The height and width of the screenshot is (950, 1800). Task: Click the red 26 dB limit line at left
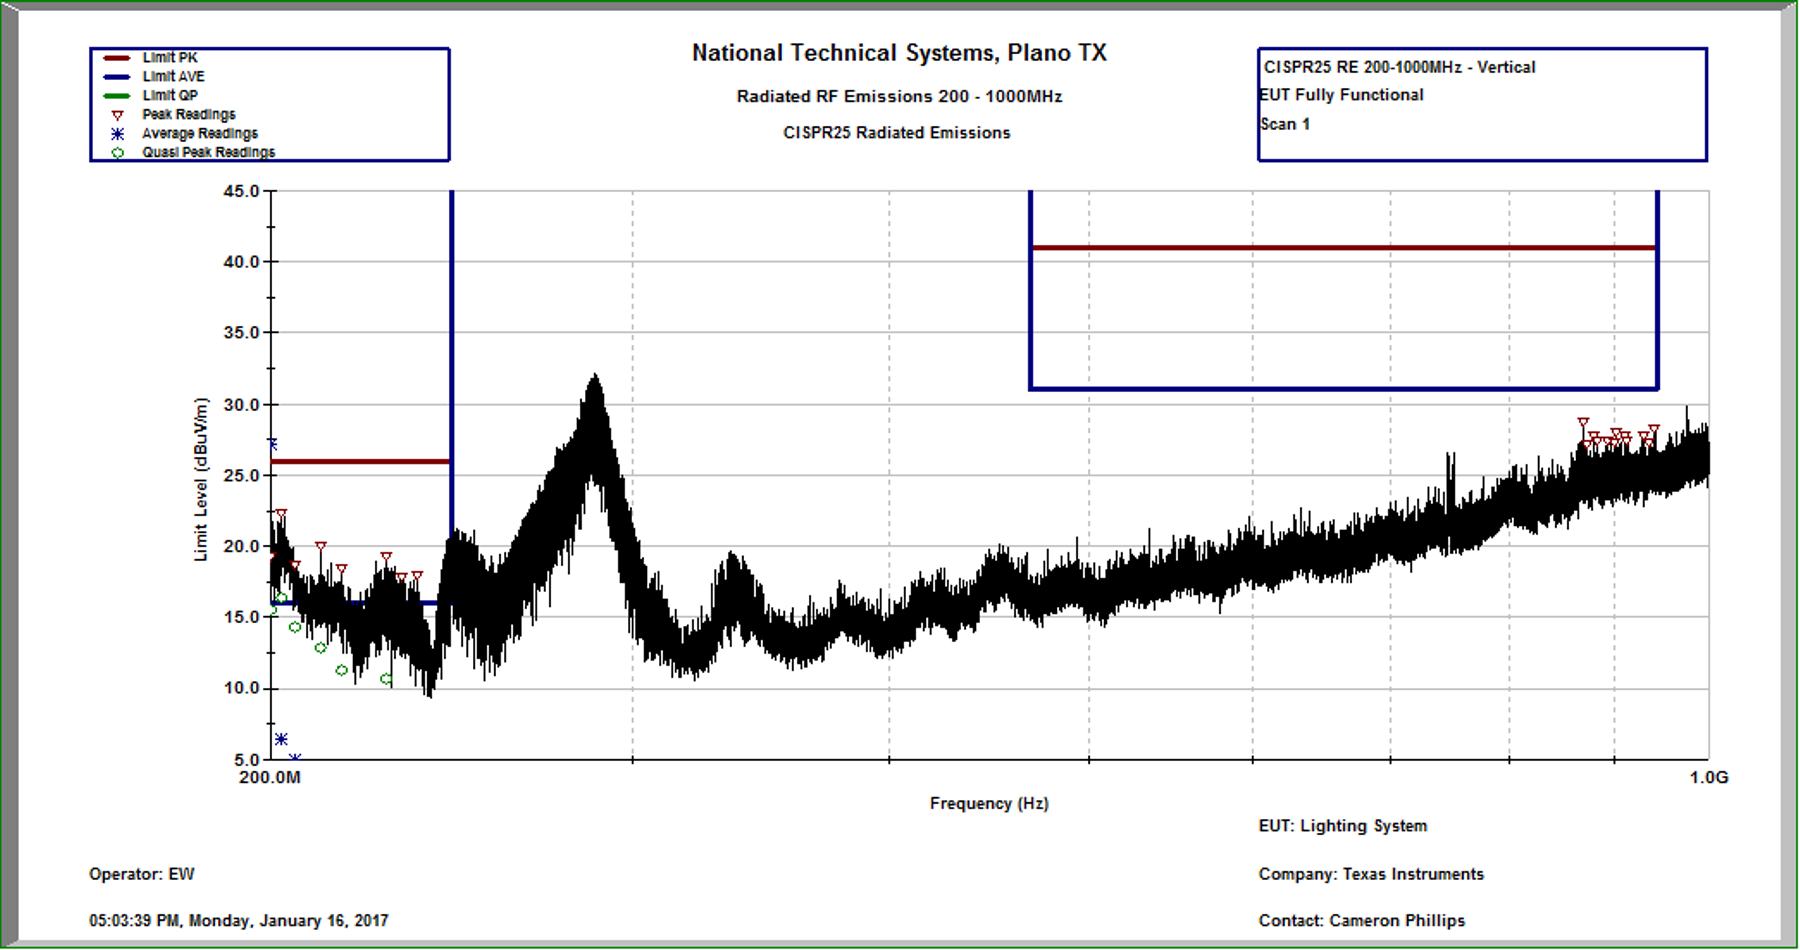pos(360,461)
